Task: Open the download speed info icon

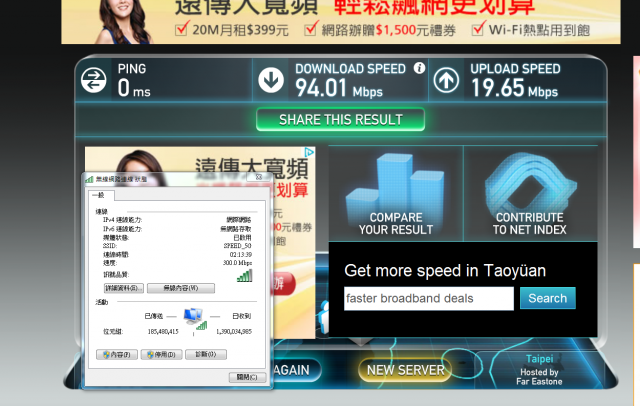Action: (x=419, y=68)
